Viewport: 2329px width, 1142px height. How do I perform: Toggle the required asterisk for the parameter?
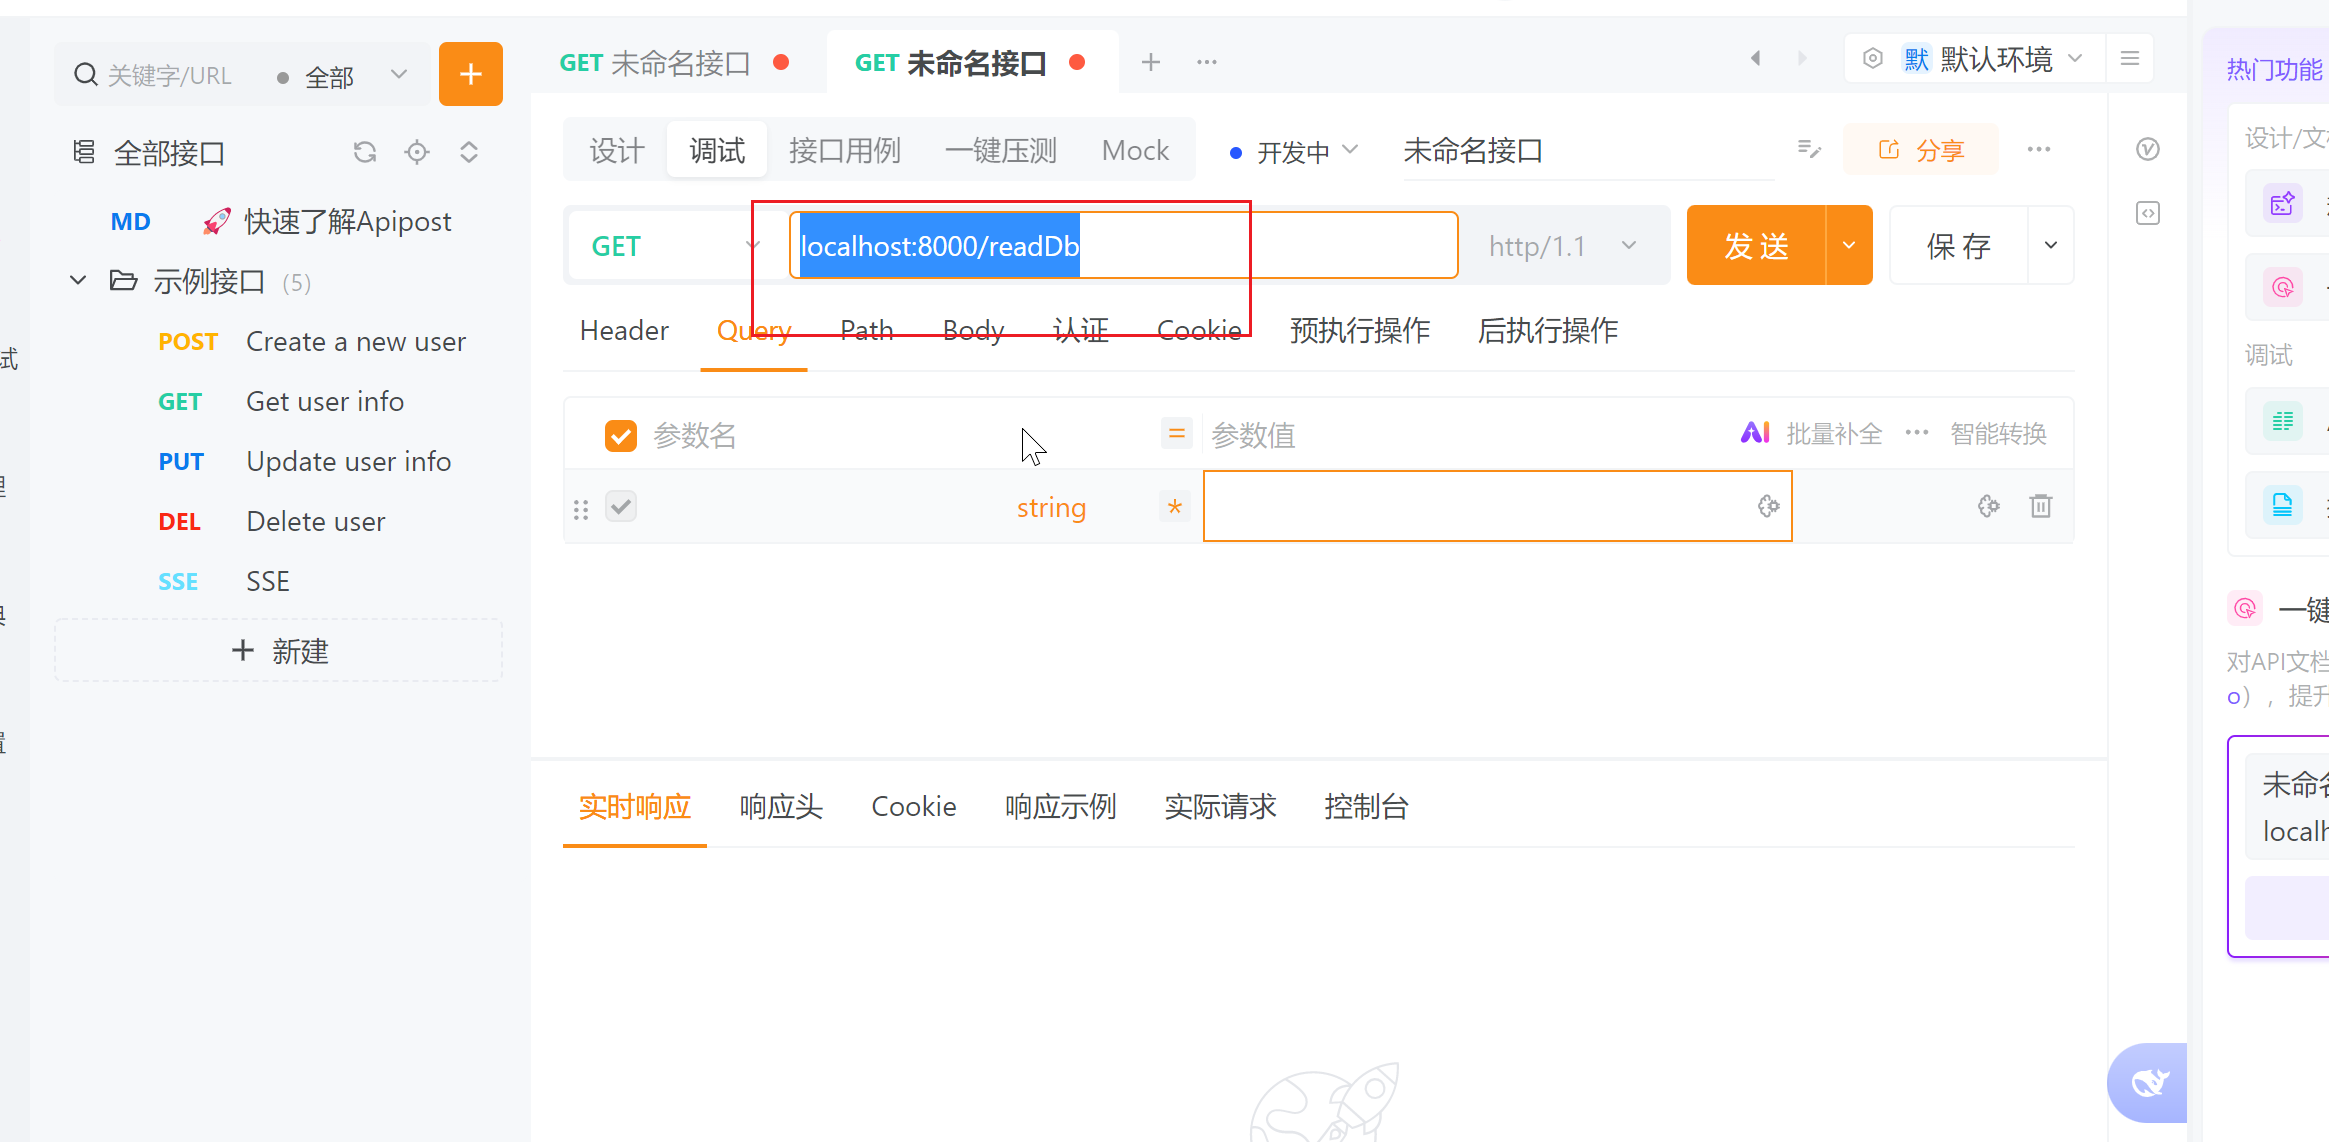point(1175,507)
